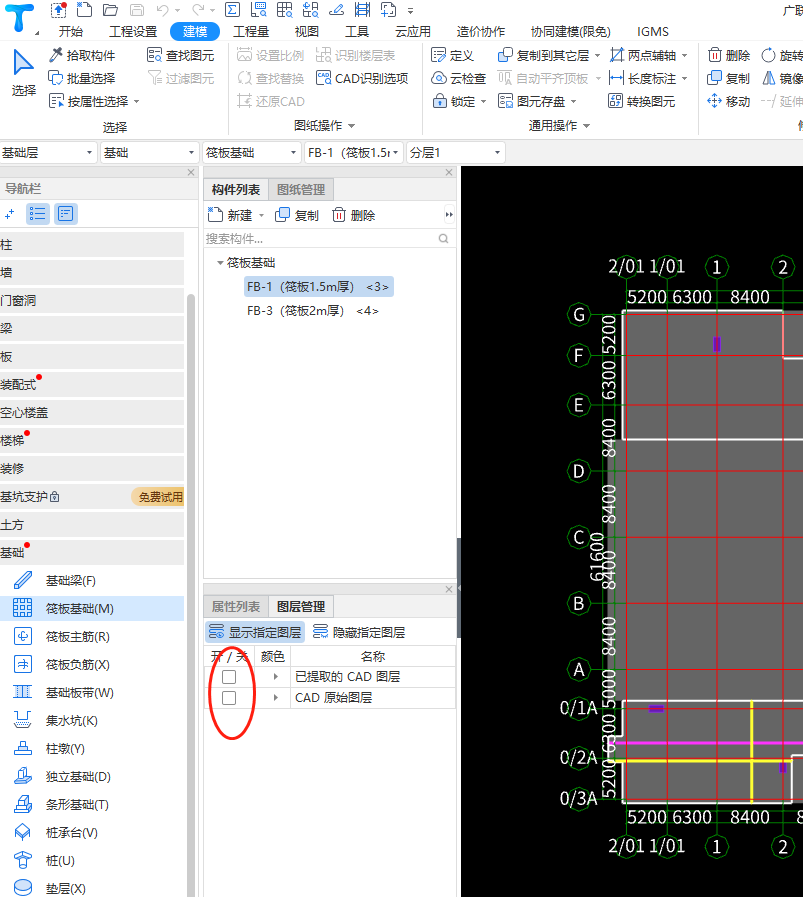This screenshot has width=803, height=897.
Task: Click ribbon 删除 delete tool
Action: [729, 55]
